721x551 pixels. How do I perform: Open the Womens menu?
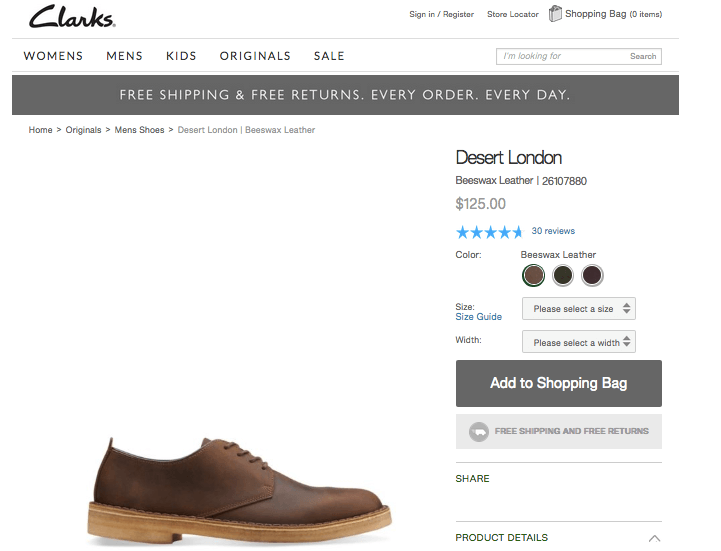click(x=53, y=56)
